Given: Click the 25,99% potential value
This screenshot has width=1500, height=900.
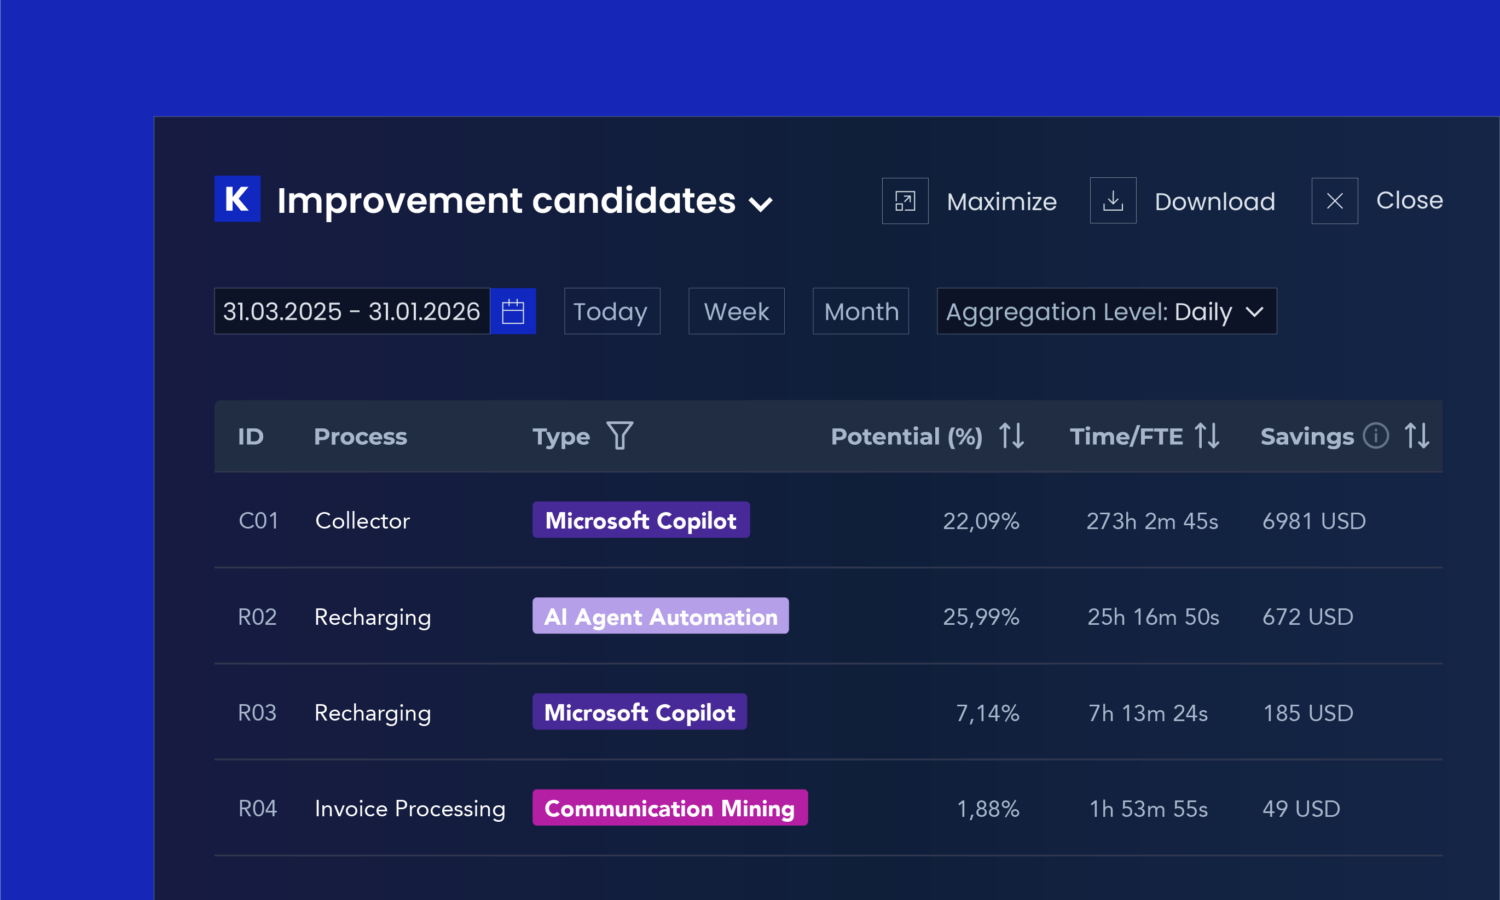Looking at the screenshot, I should click(x=981, y=618).
